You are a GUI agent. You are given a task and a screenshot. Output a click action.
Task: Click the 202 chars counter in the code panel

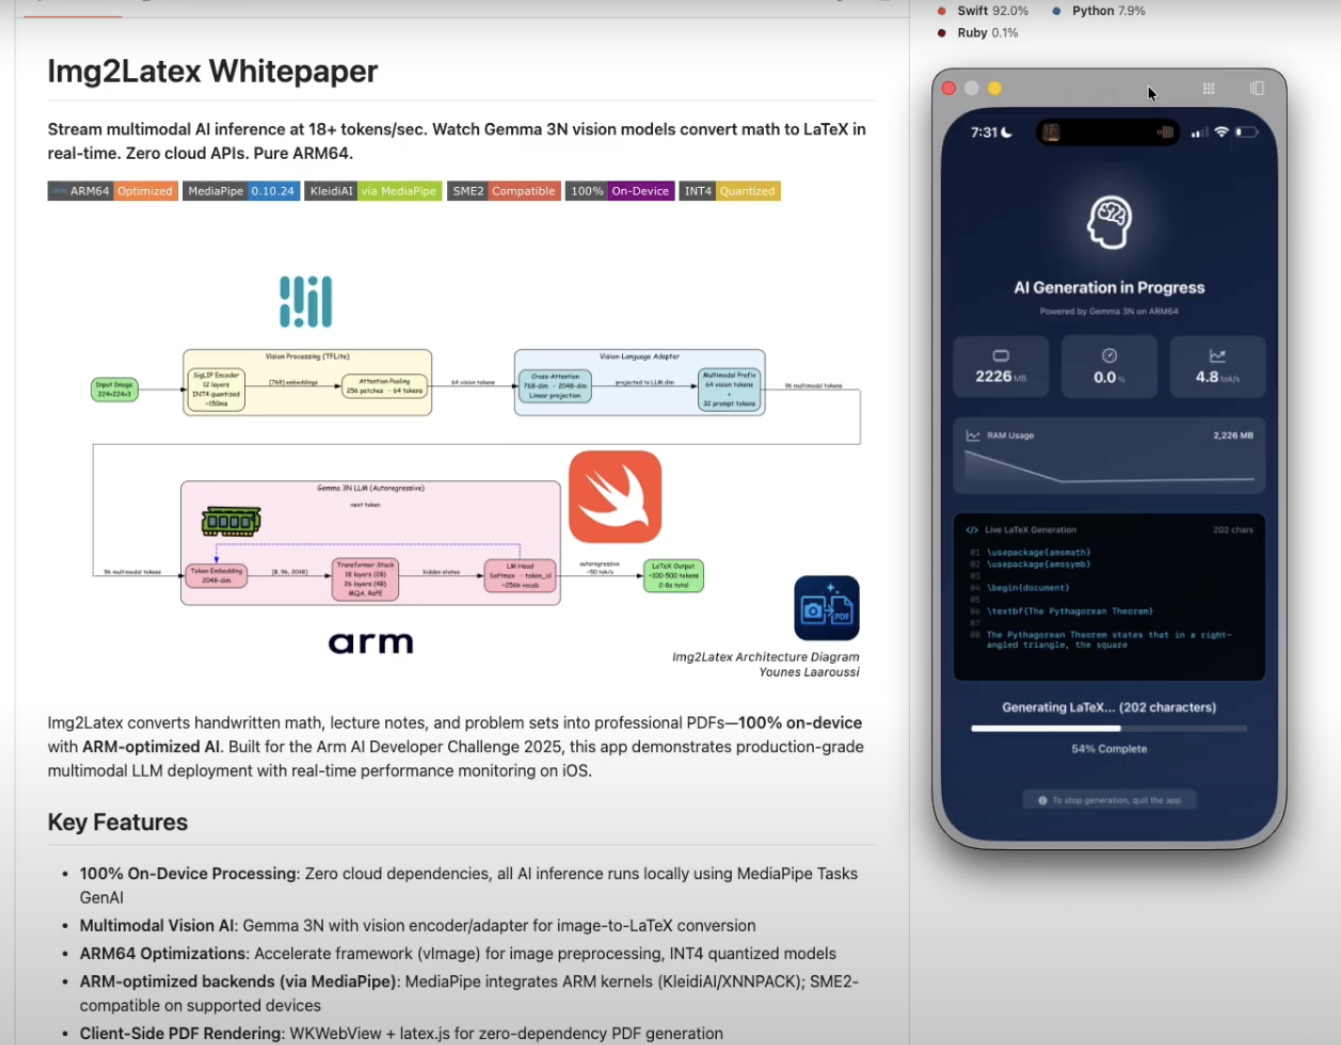pyautogui.click(x=1233, y=530)
